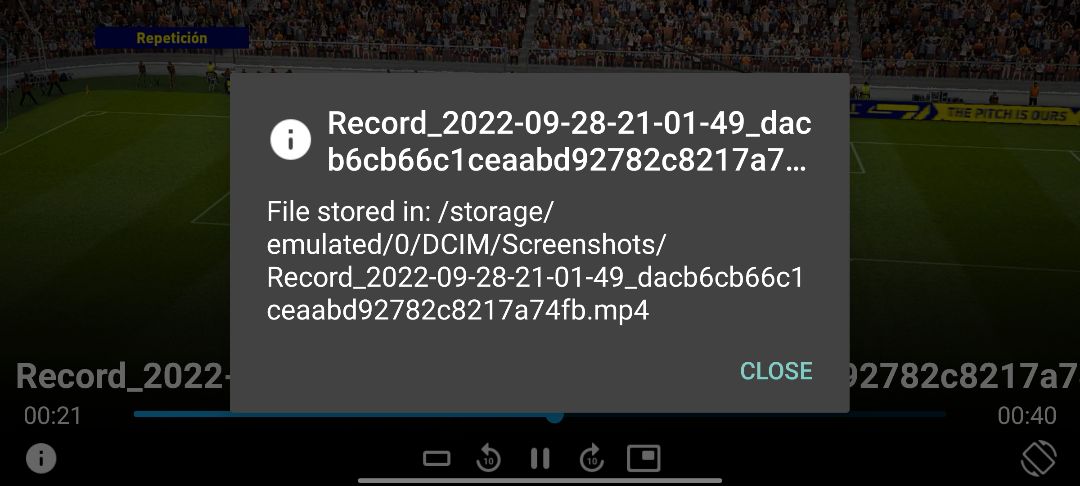Viewport: 1080px width, 486px height.
Task: Tap the 00:21 elapsed time label
Action: pos(52,415)
